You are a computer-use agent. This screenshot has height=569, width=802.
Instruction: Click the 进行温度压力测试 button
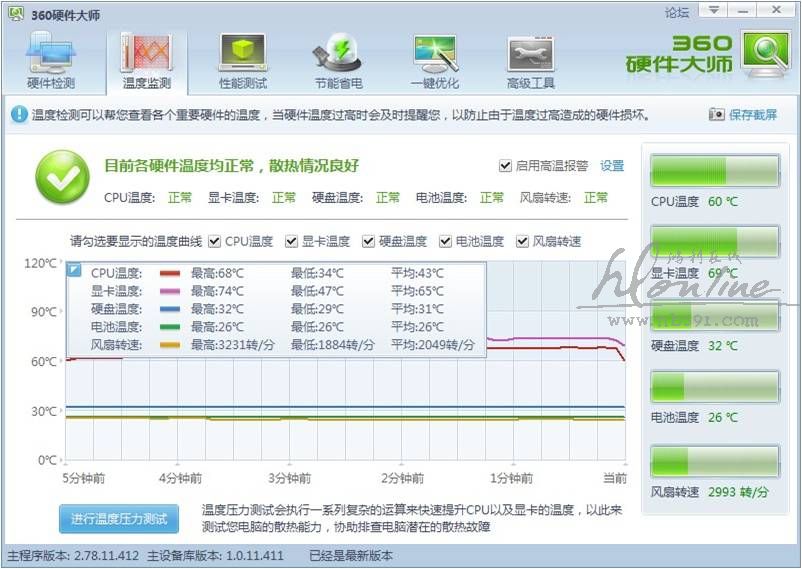[119, 519]
